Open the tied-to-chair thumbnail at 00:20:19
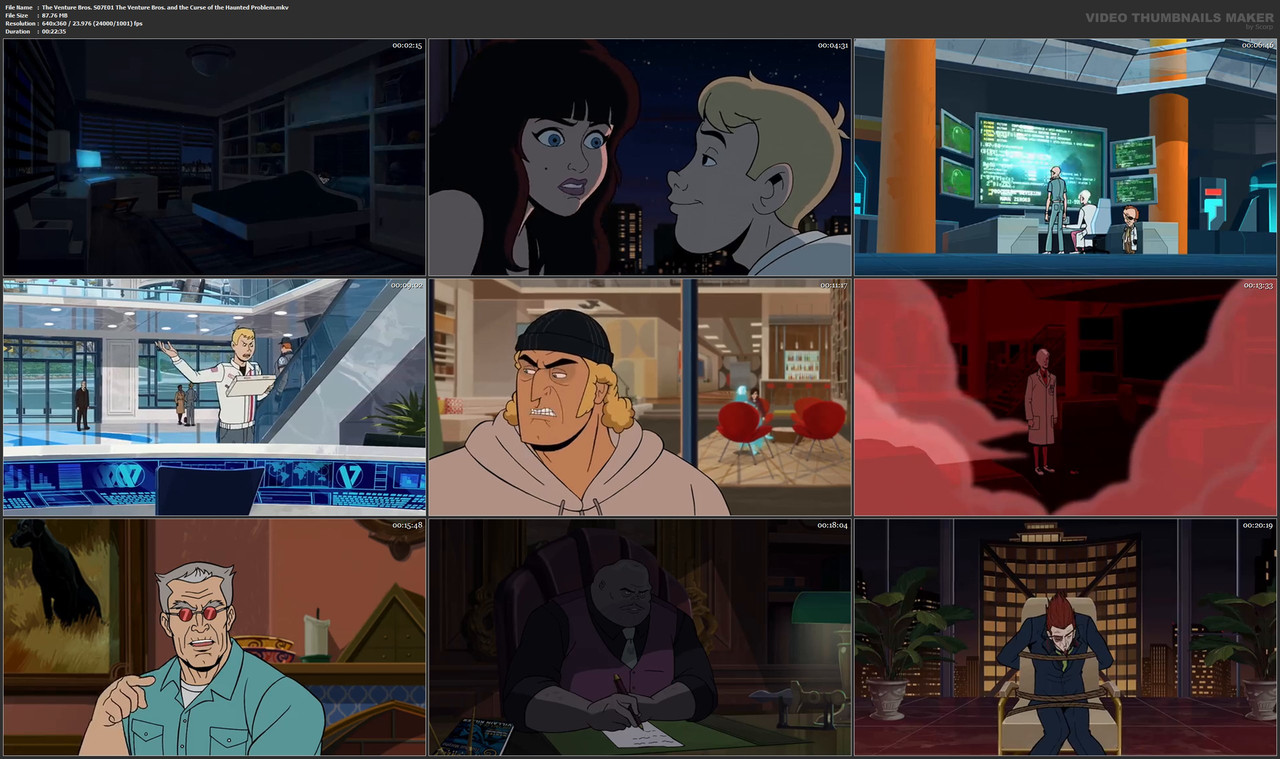This screenshot has width=1280, height=759. pyautogui.click(x=1064, y=637)
